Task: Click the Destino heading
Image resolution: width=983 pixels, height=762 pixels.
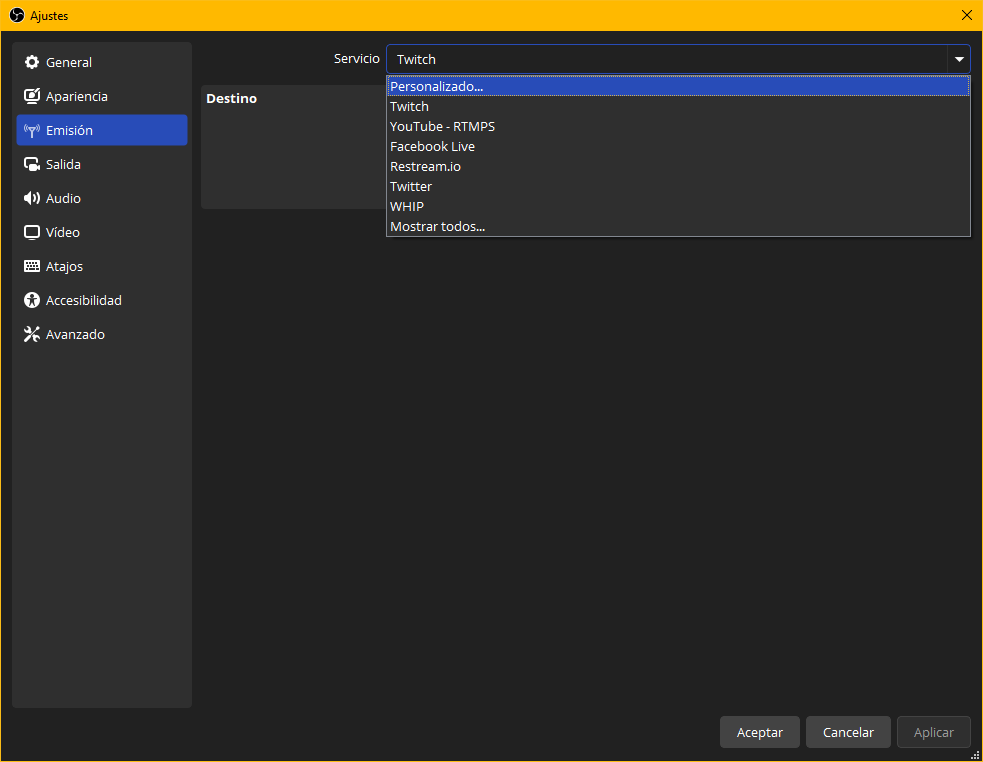Action: [x=231, y=98]
